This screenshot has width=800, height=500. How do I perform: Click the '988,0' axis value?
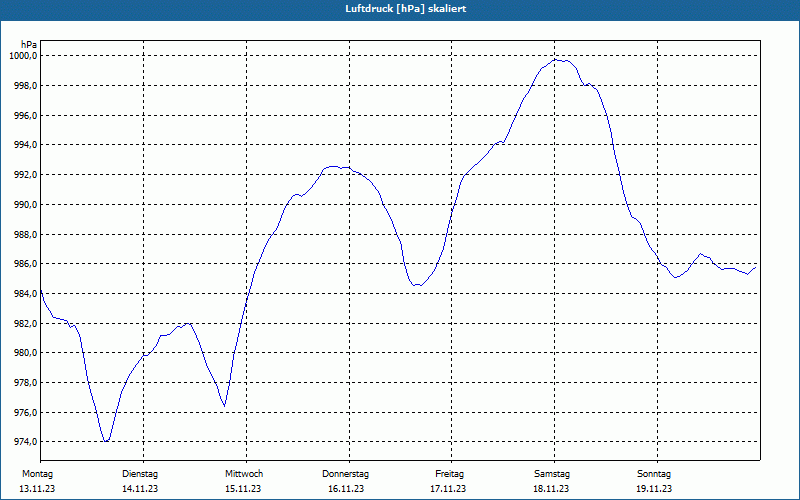click(26, 235)
